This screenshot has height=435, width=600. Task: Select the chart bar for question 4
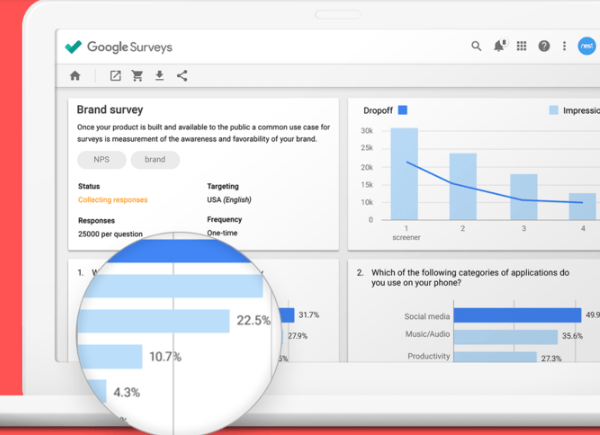pos(582,206)
